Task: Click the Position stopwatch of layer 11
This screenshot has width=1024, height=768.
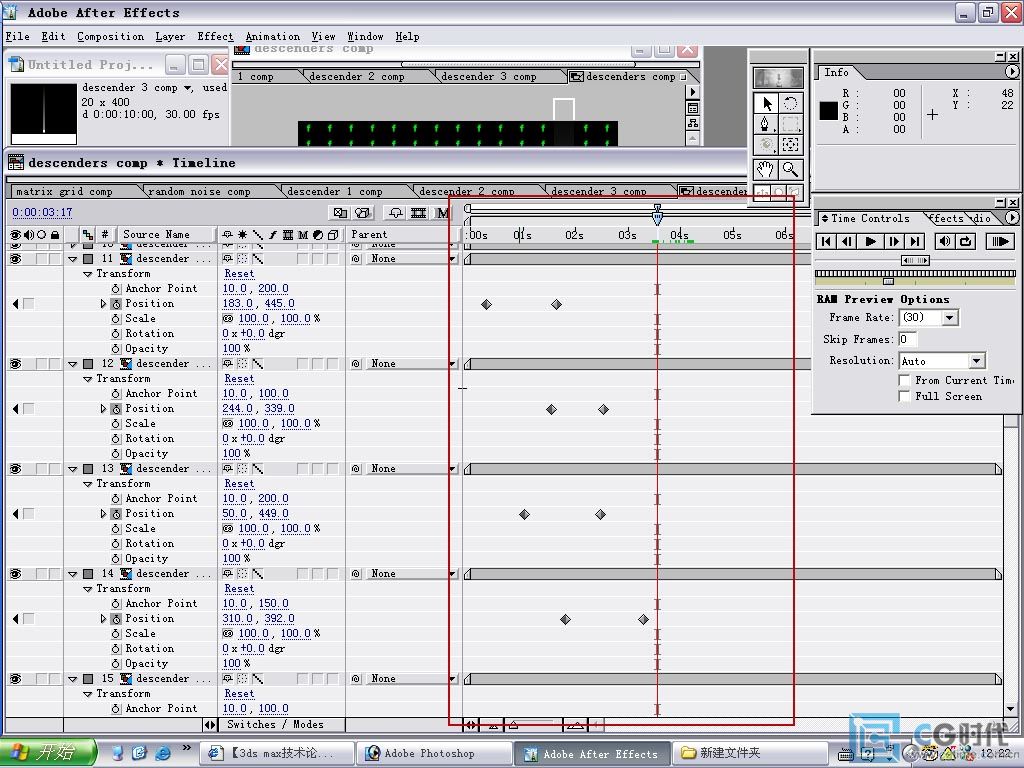Action: coord(116,304)
